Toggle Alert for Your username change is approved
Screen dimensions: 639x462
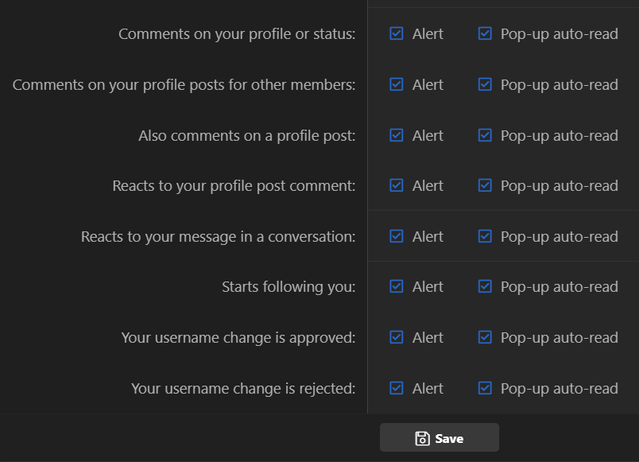pos(397,337)
